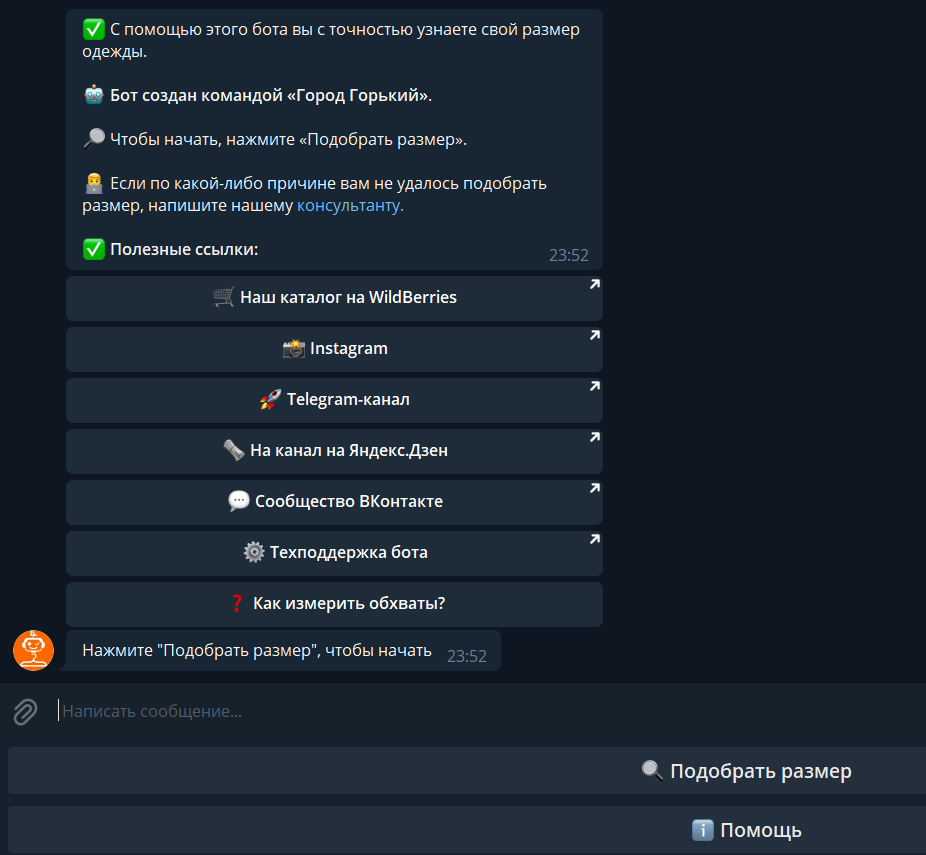
Task: Click the external arrow on ВКонтакте button
Action: pyautogui.click(x=595, y=488)
